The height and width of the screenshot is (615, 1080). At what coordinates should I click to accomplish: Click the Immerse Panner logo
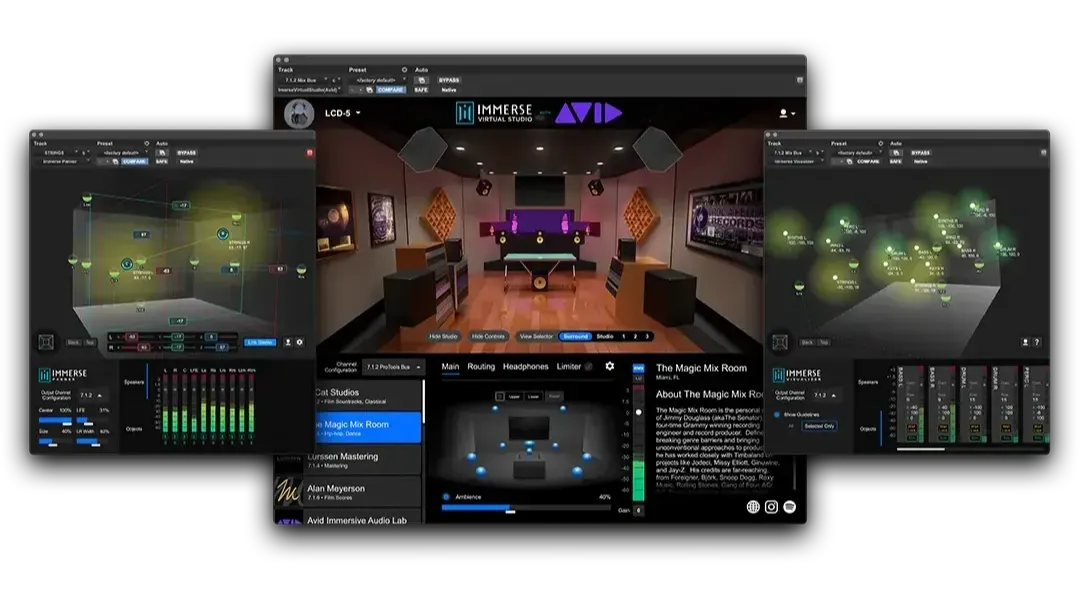63,375
